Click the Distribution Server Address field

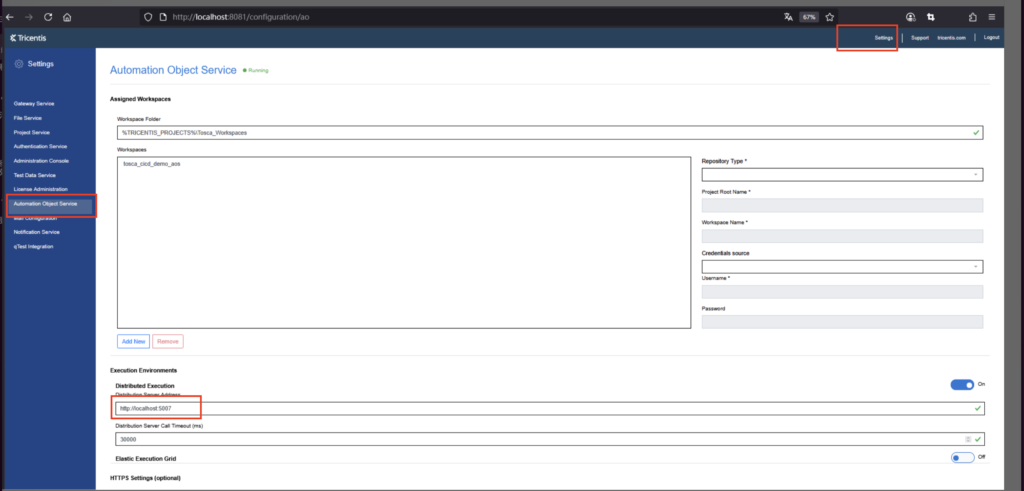[x=550, y=409]
